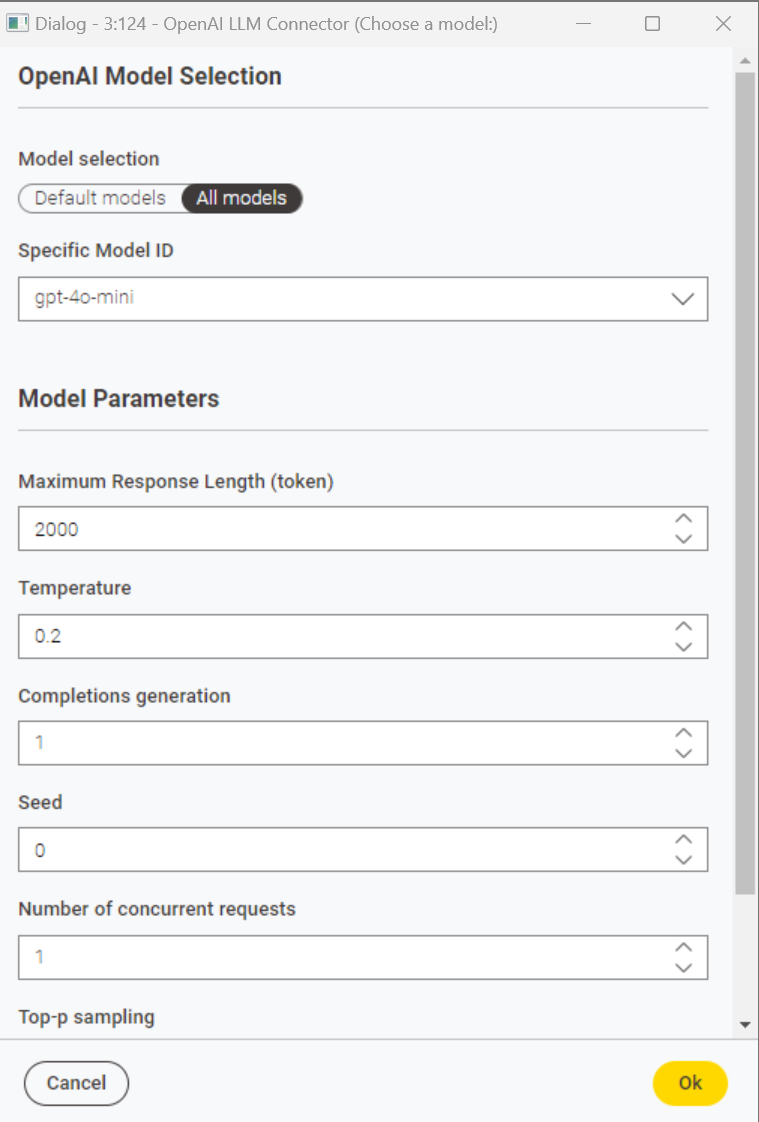Viewport: 759px width, 1122px height.
Task: Open the Specific Model ID dropdown
Action: click(x=363, y=299)
